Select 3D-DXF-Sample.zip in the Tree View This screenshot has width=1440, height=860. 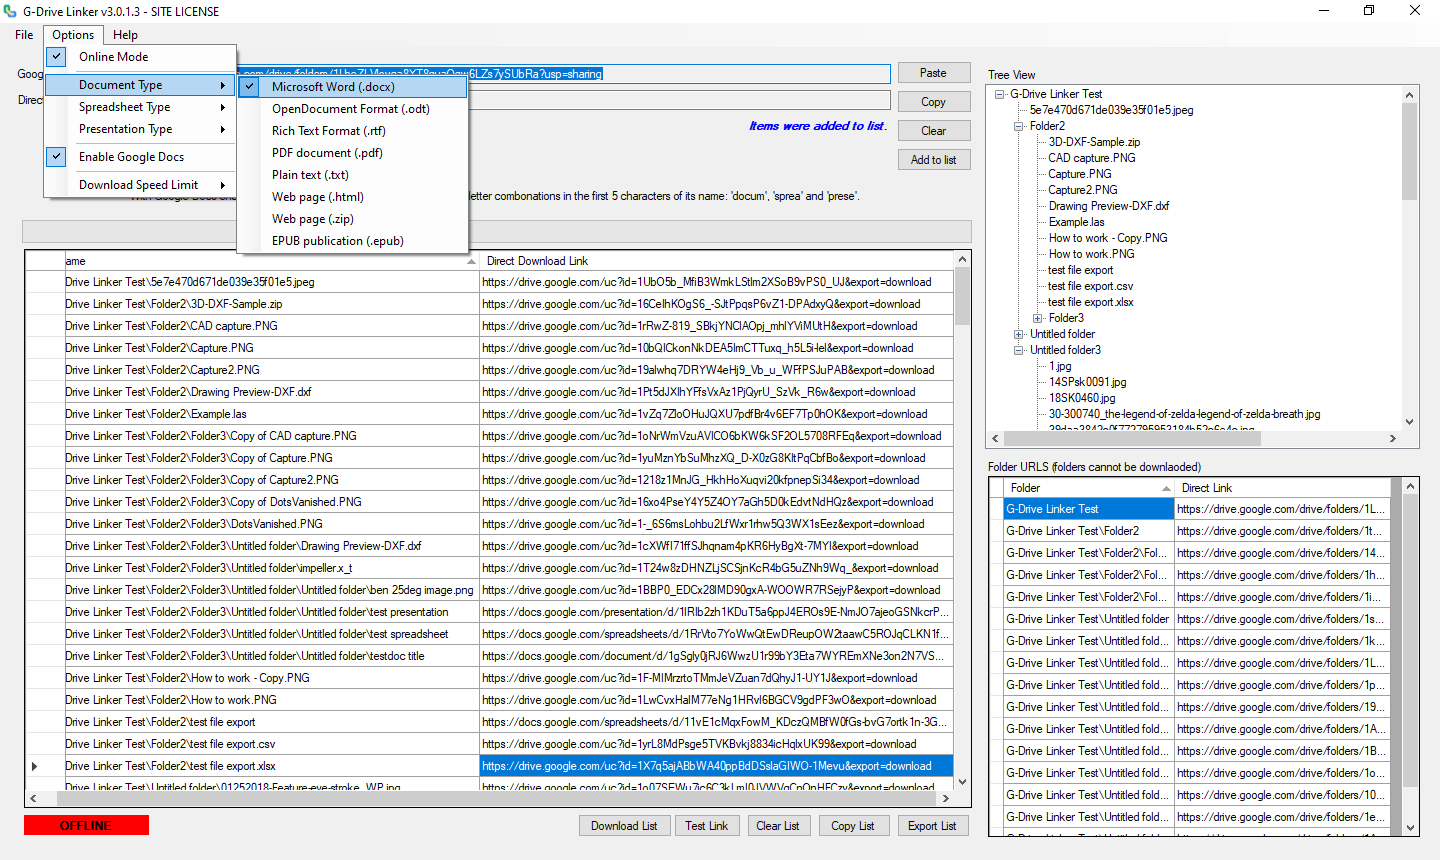(x=1094, y=142)
